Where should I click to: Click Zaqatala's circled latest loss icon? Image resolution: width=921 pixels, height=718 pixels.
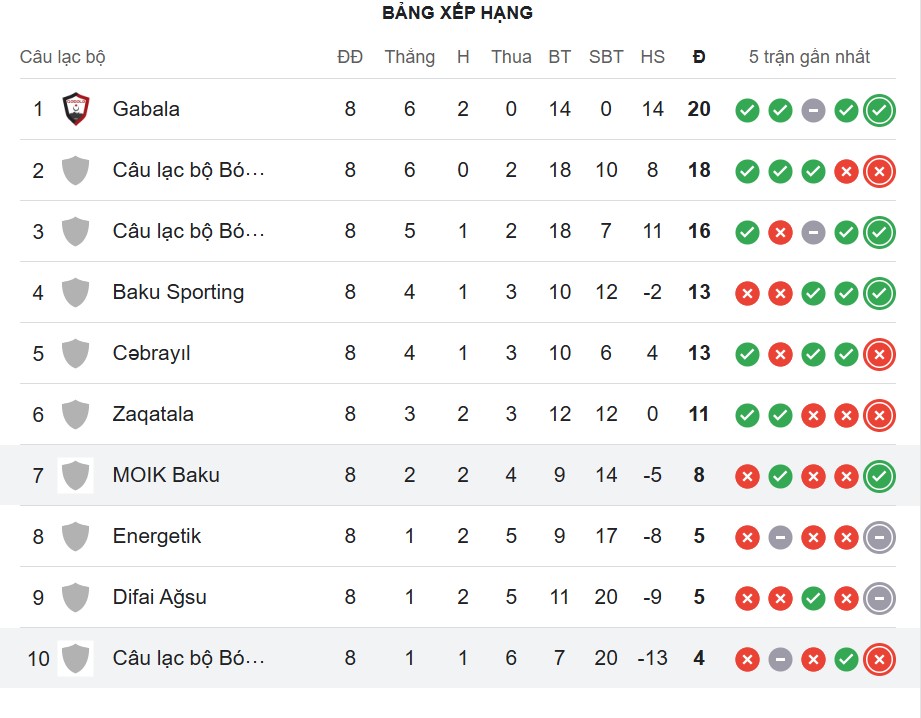879,415
